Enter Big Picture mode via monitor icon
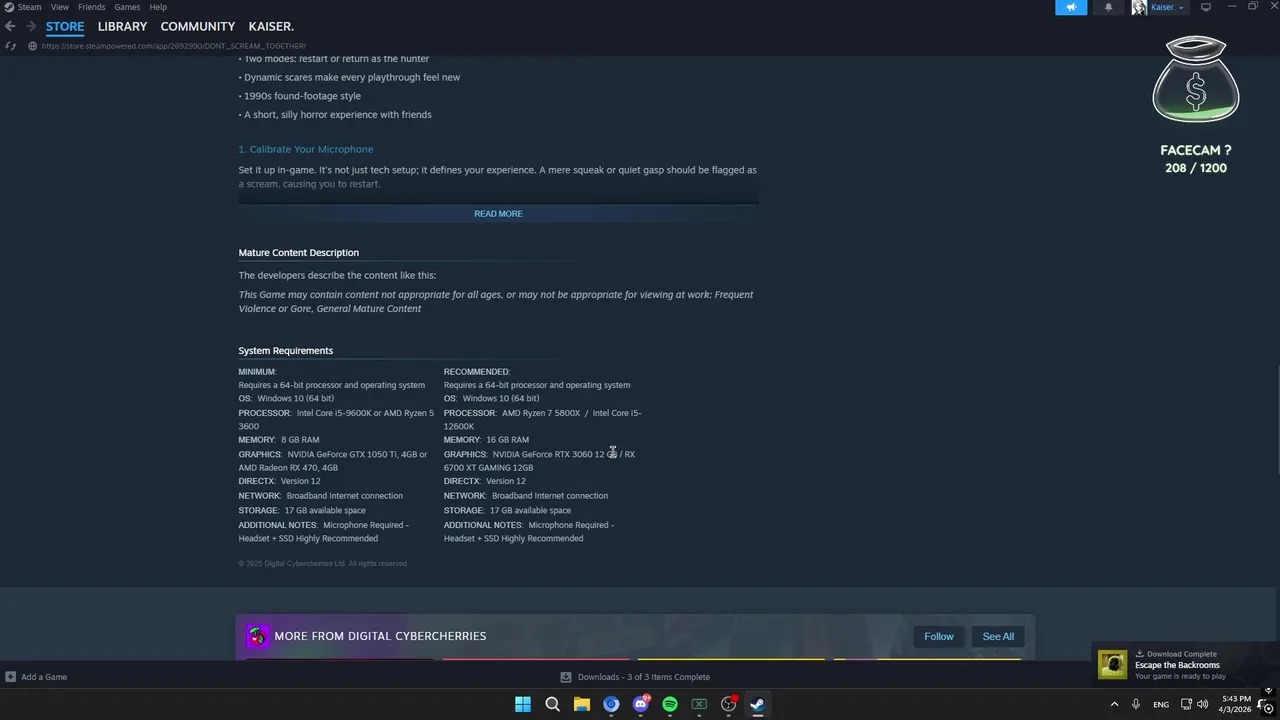The width and height of the screenshot is (1280, 720). 1206,7
